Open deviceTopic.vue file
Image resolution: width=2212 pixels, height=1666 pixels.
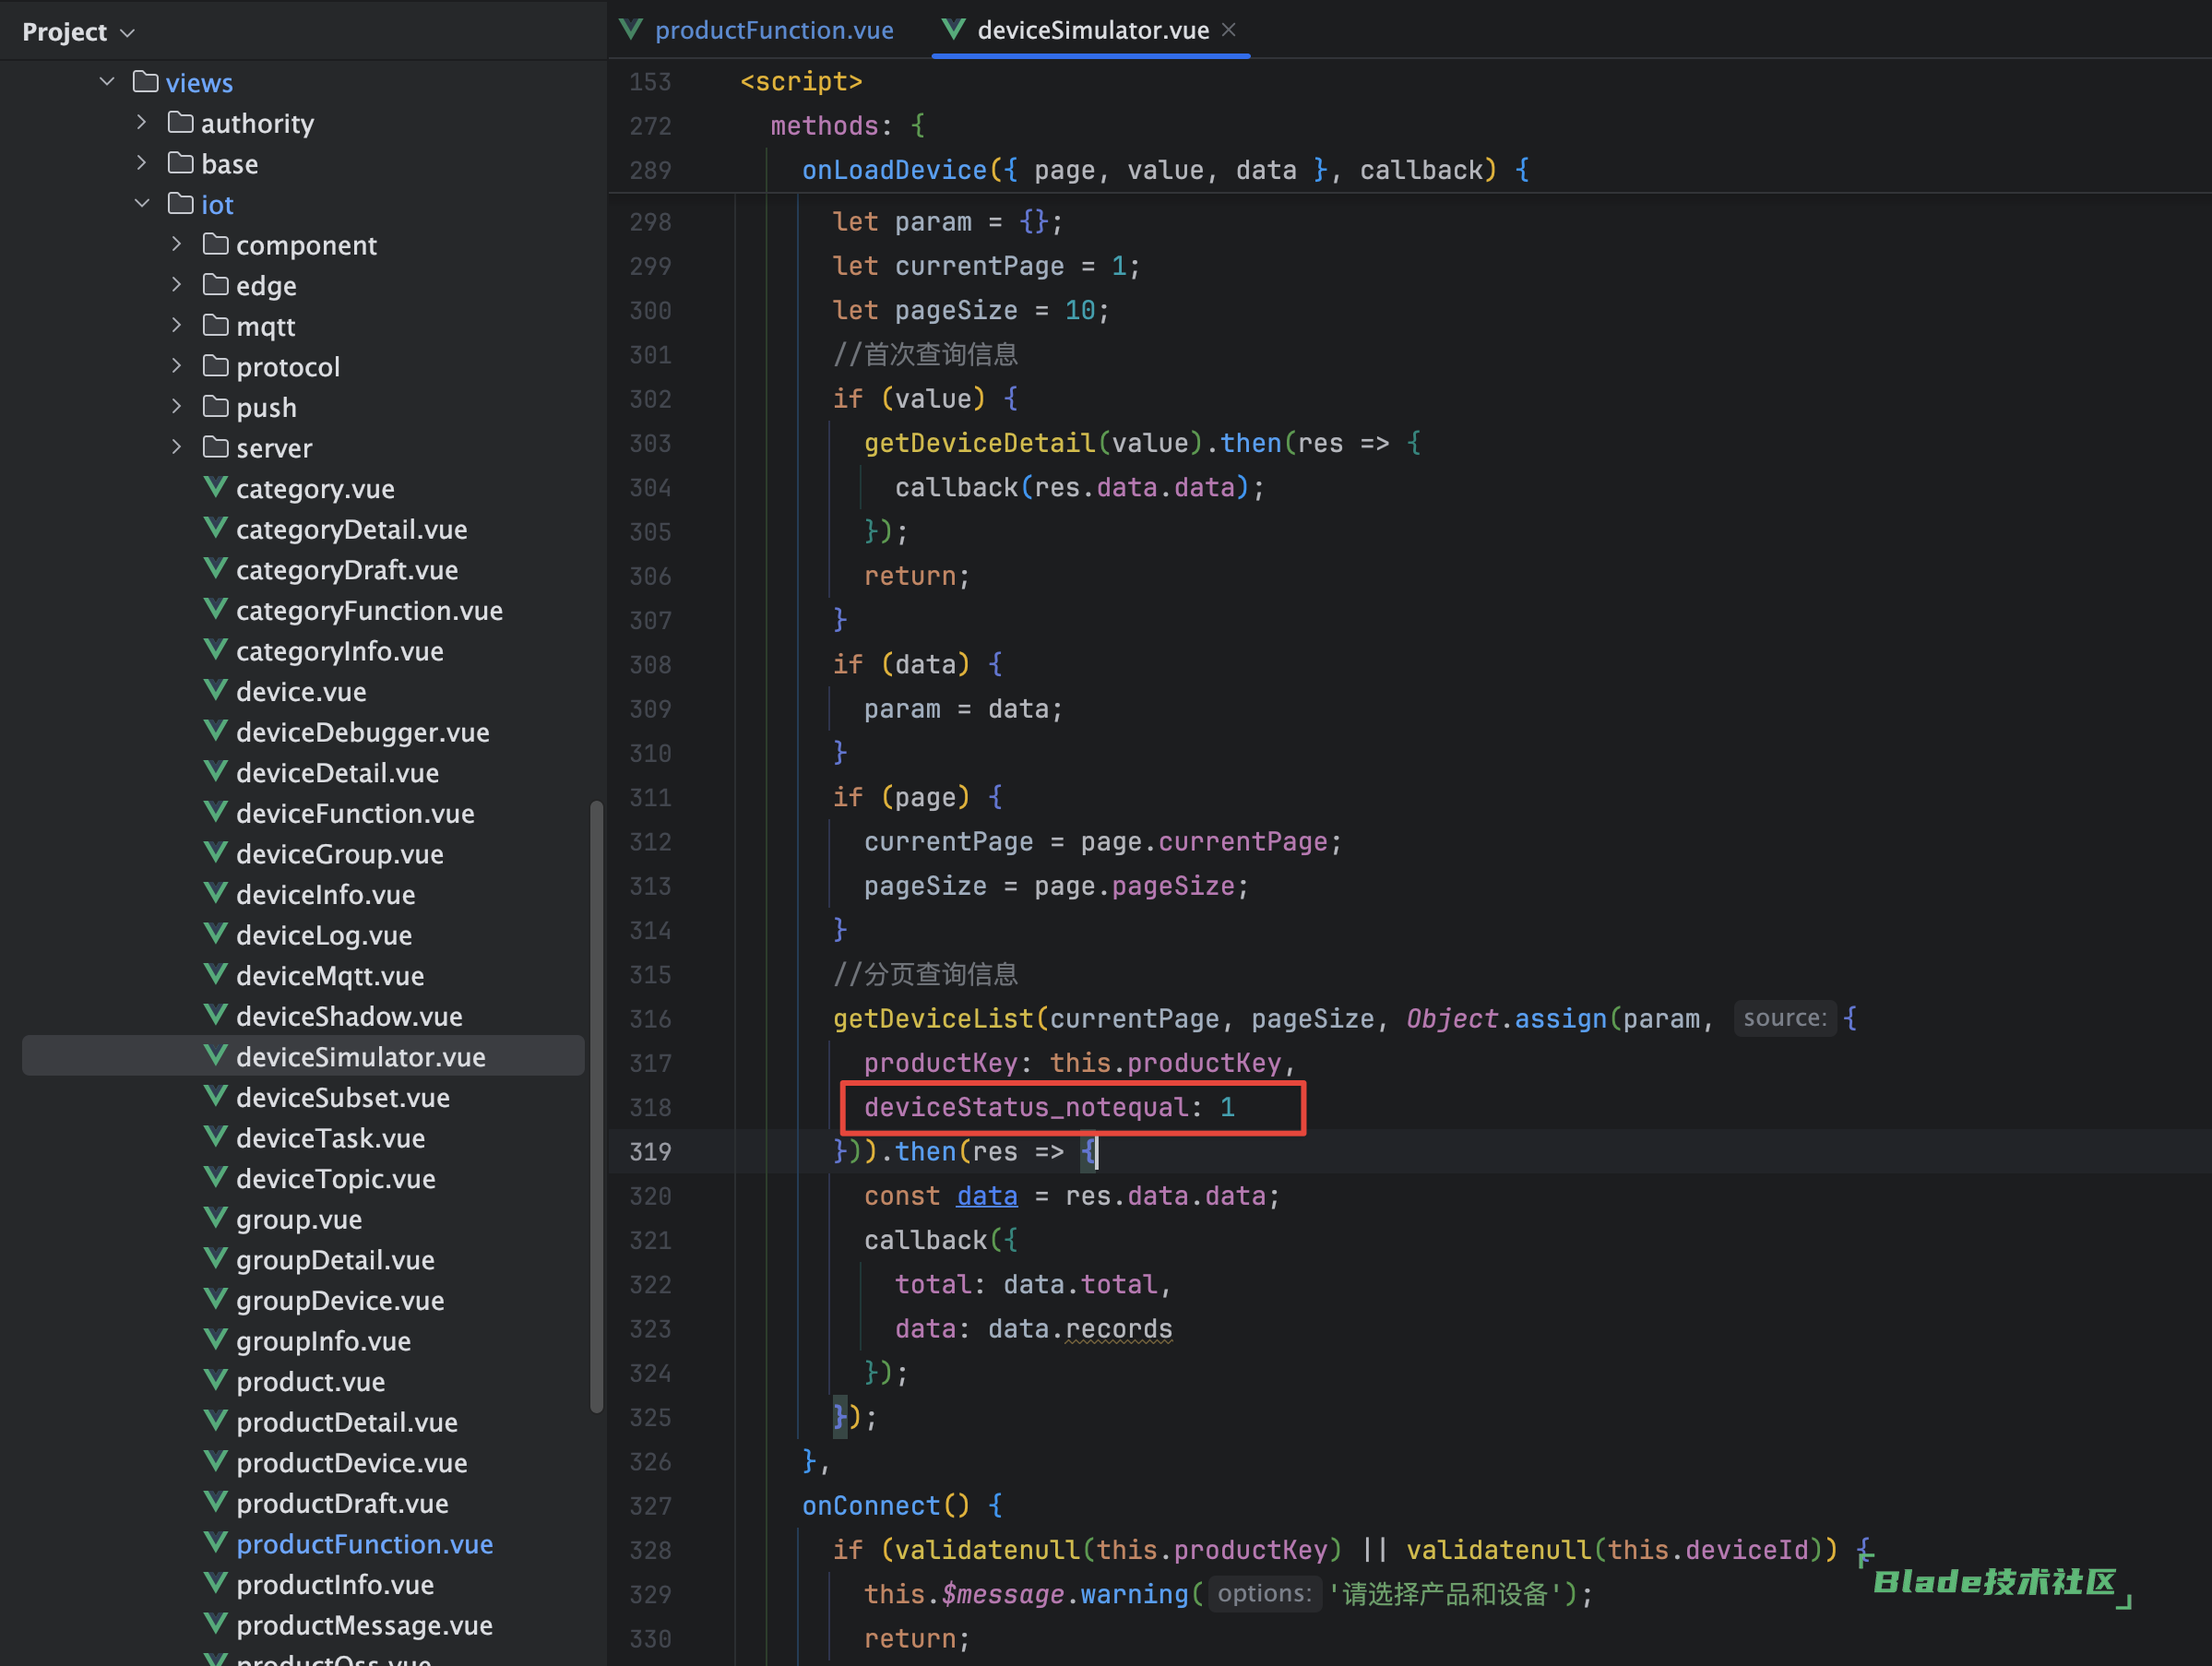[x=336, y=1178]
